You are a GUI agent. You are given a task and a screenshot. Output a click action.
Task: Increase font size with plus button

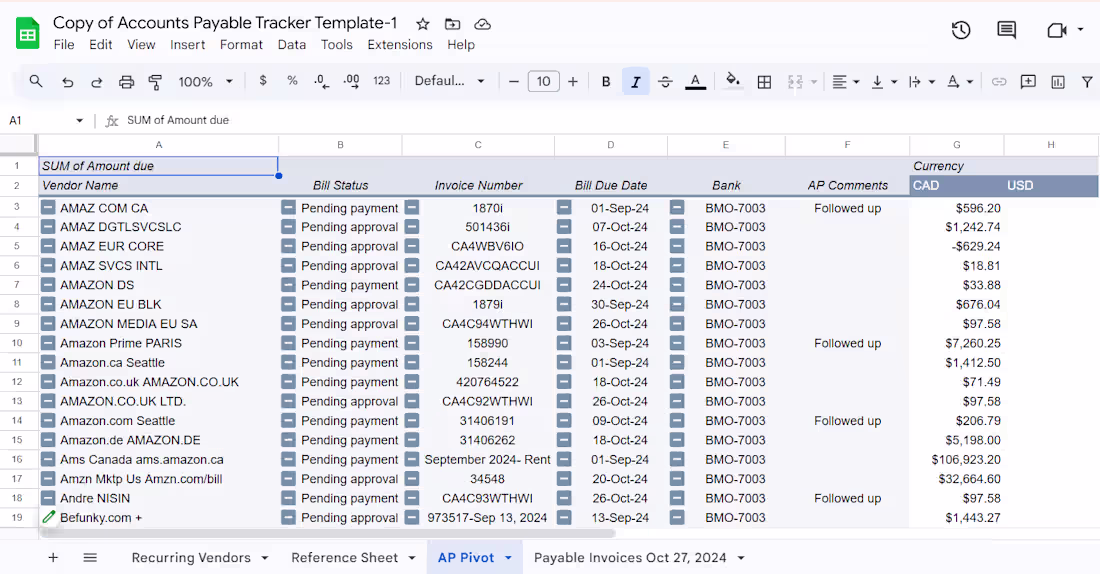click(x=573, y=82)
